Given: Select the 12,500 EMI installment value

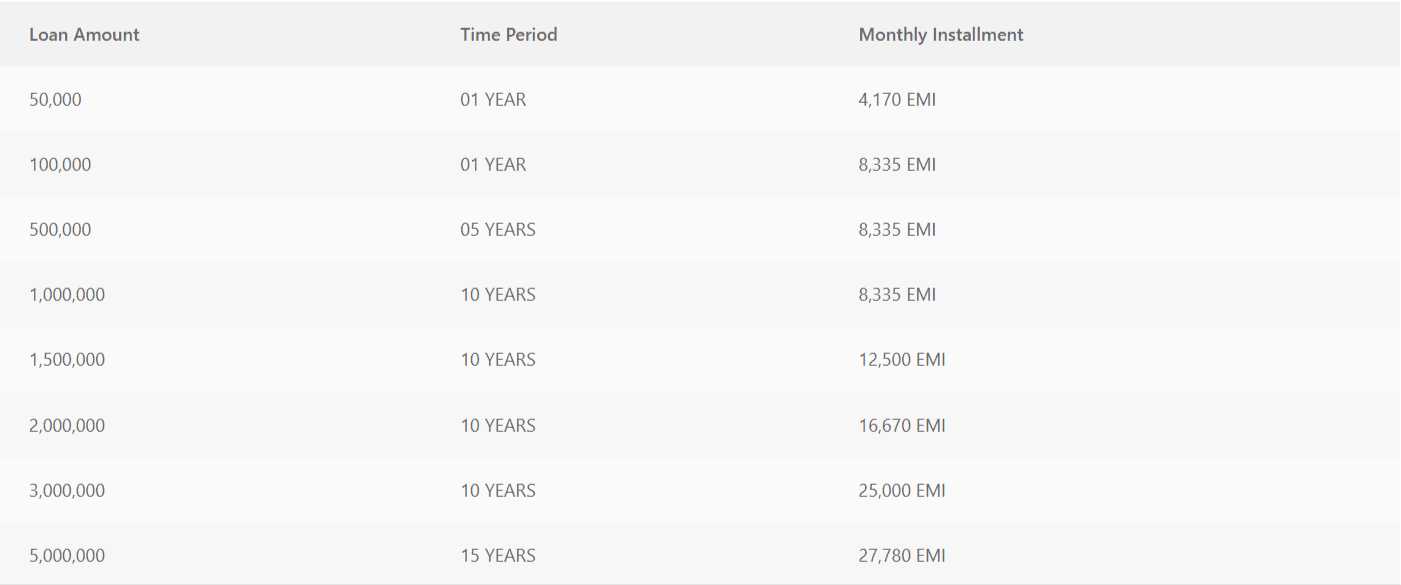Looking at the screenshot, I should [x=901, y=359].
